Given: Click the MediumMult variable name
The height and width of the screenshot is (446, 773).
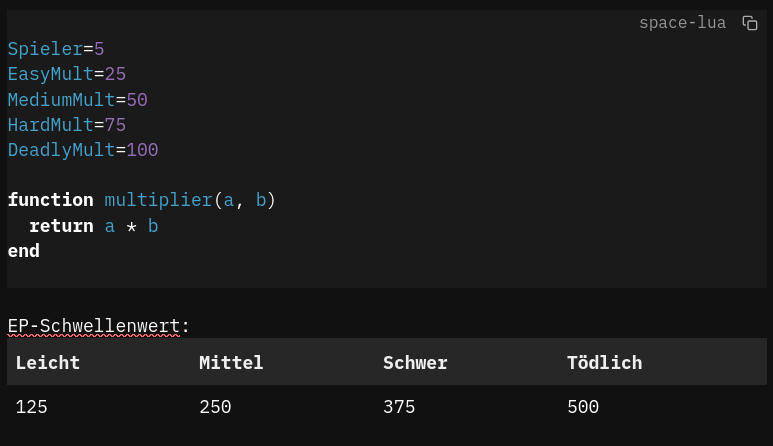Looking at the screenshot, I should 61,100.
